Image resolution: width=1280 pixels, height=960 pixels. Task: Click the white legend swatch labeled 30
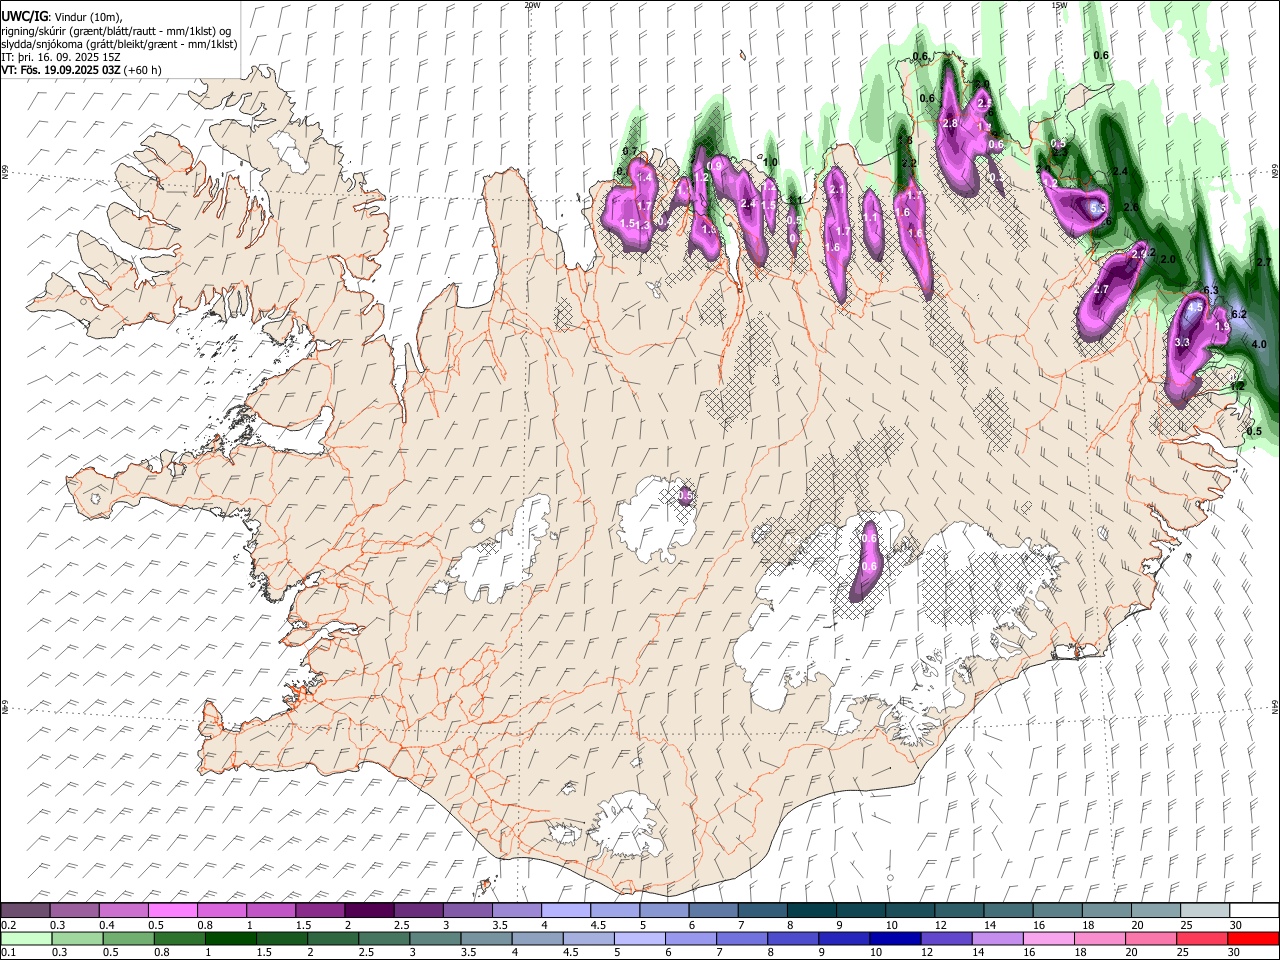pyautogui.click(x=1252, y=911)
